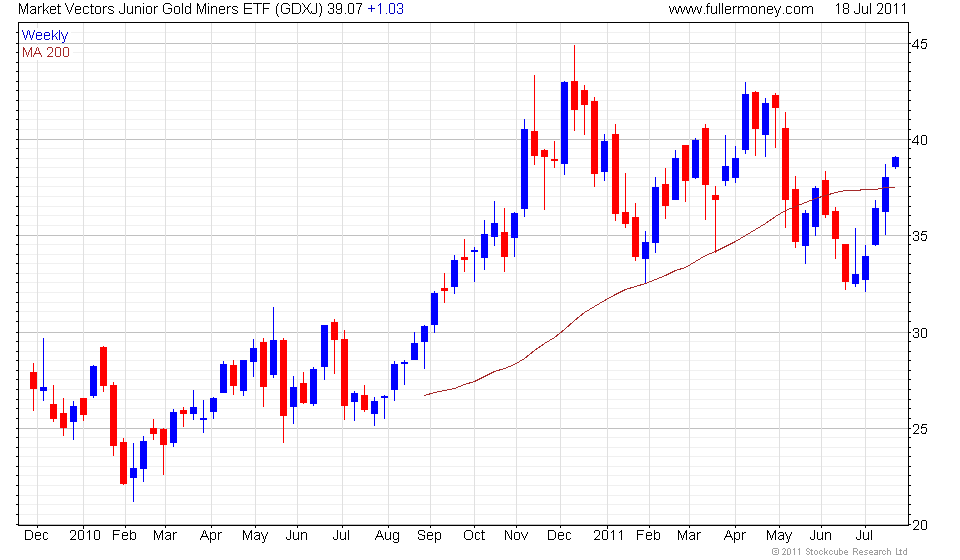Screen dimensions: 960x560
Task: Click the 'Sep' time axis label
Action: point(429,536)
